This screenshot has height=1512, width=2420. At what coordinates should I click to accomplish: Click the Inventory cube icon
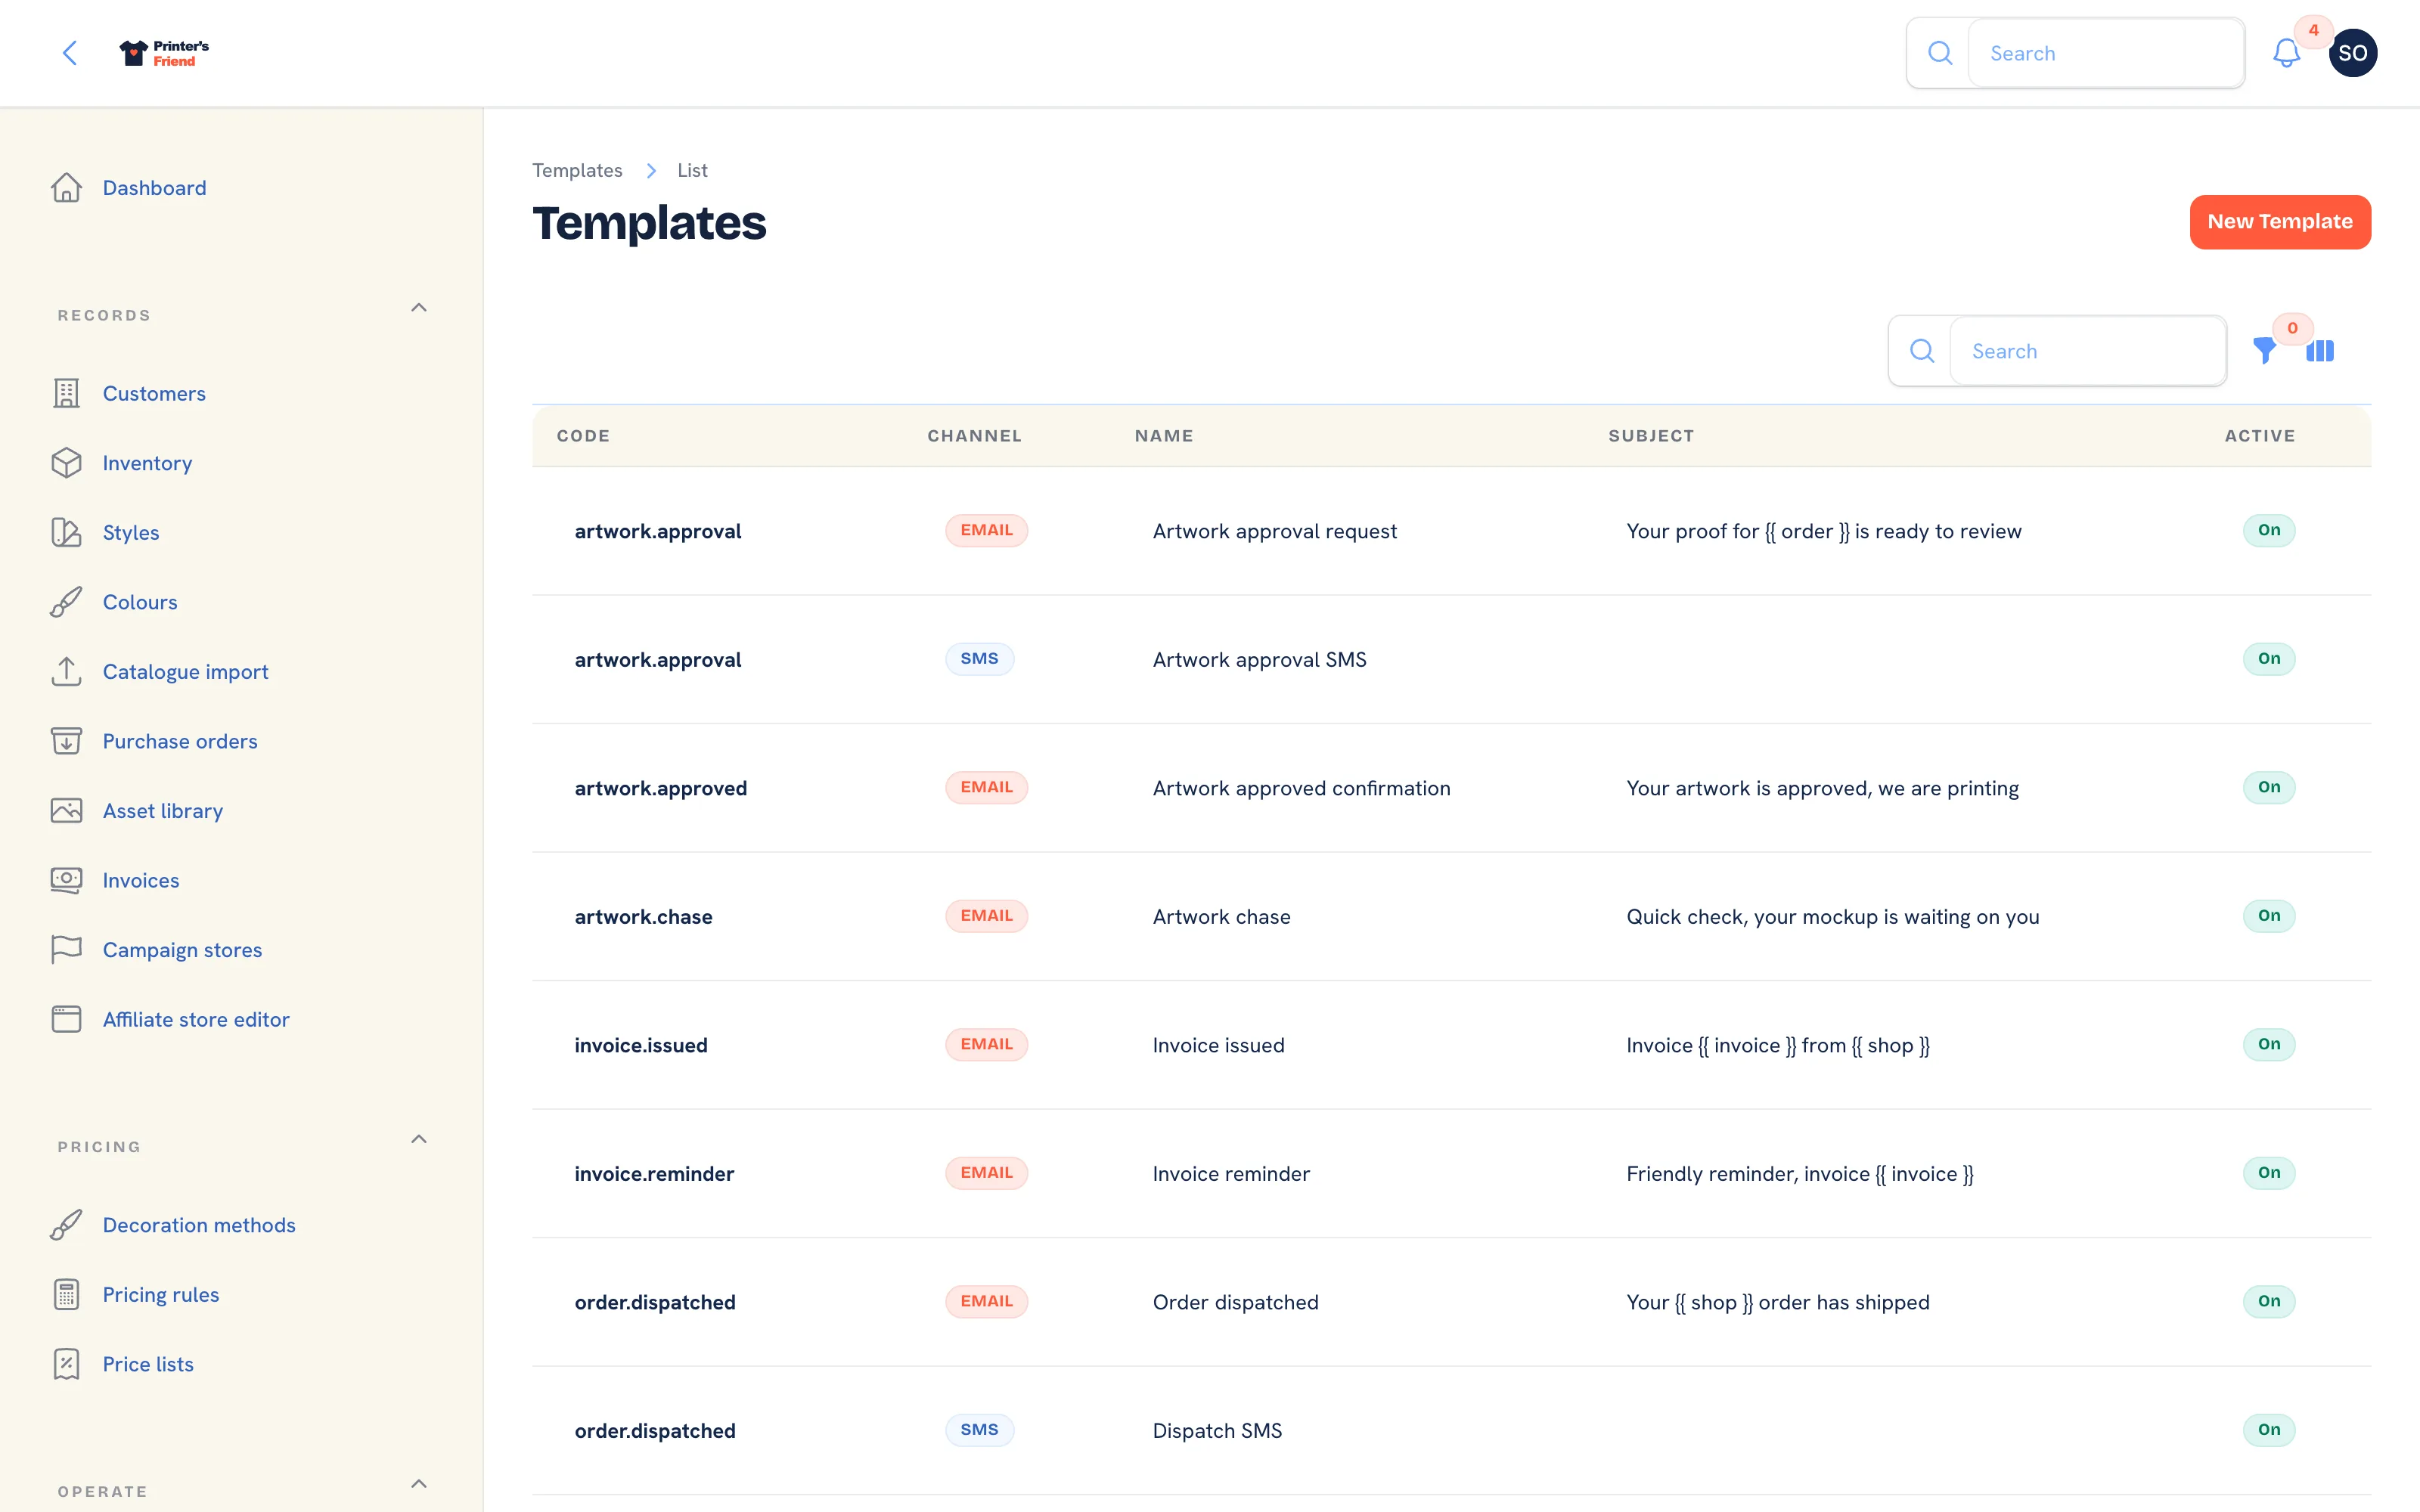coord(66,463)
